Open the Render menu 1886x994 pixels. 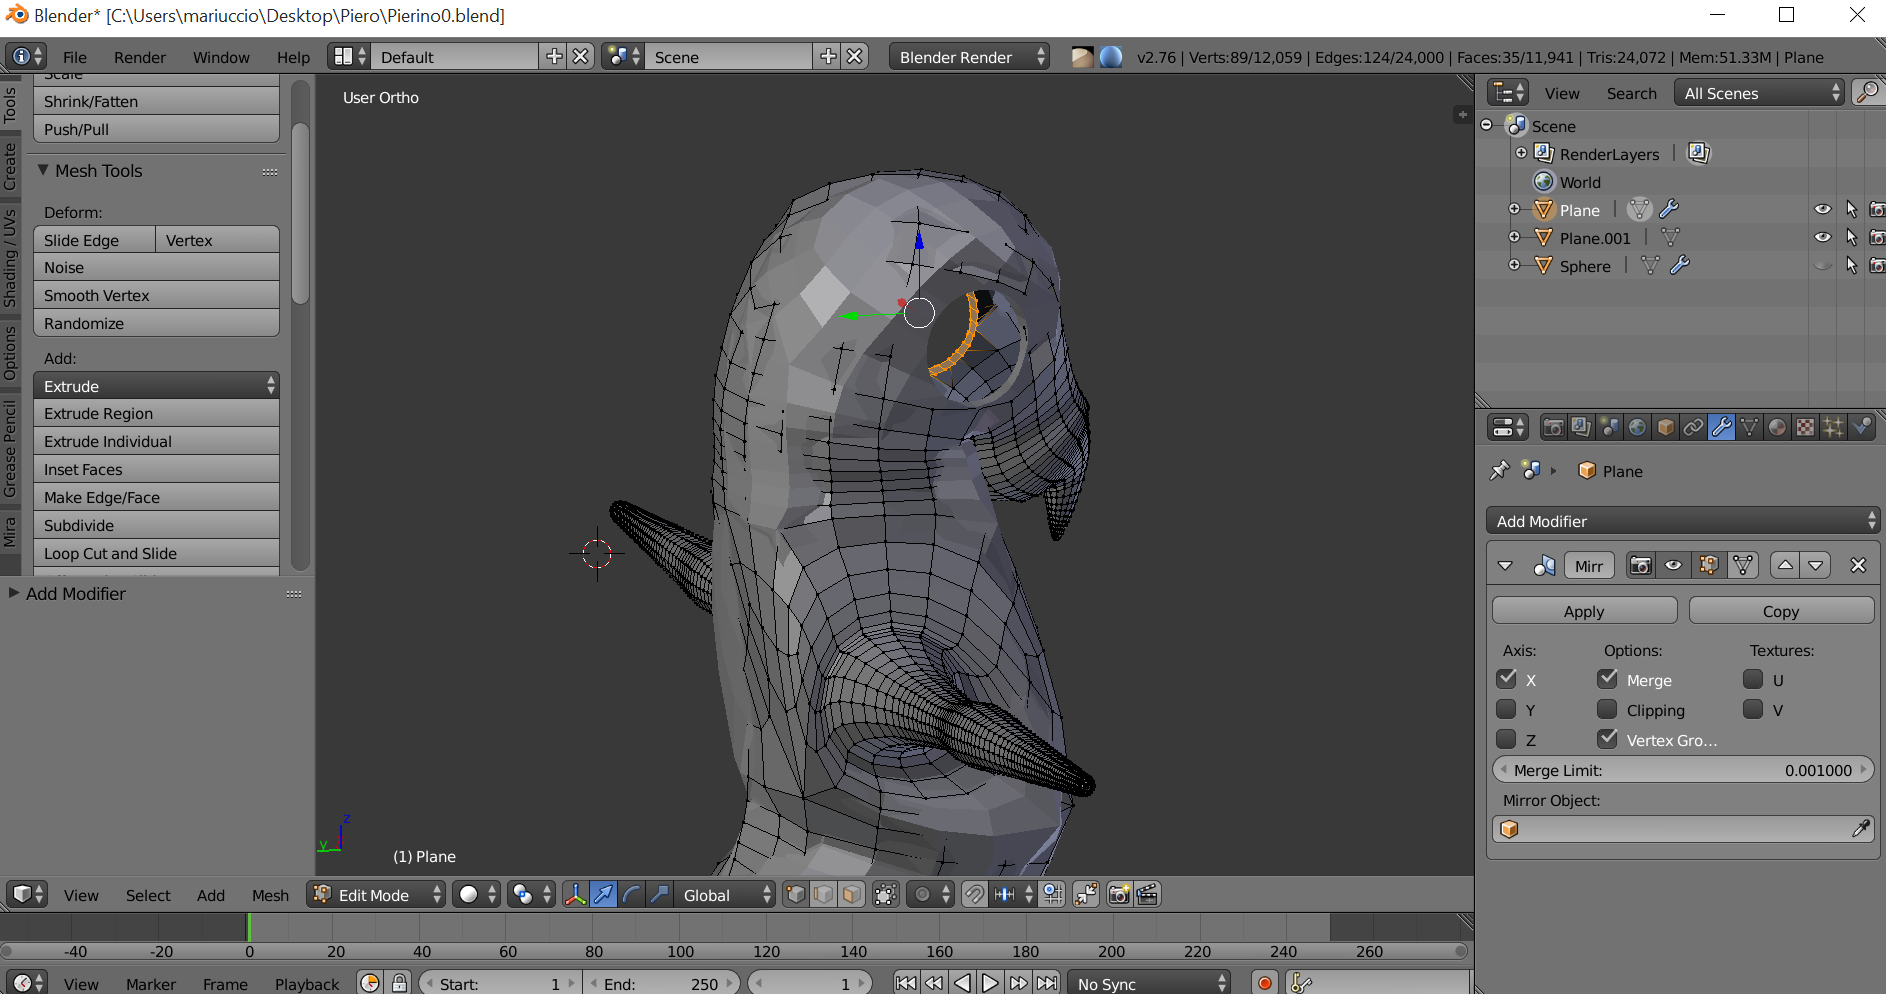[x=140, y=57]
